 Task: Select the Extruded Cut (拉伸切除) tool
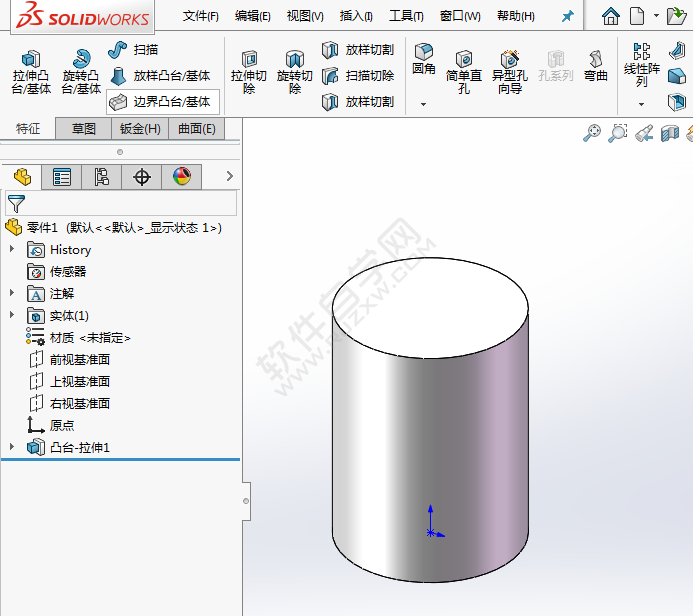click(x=249, y=72)
